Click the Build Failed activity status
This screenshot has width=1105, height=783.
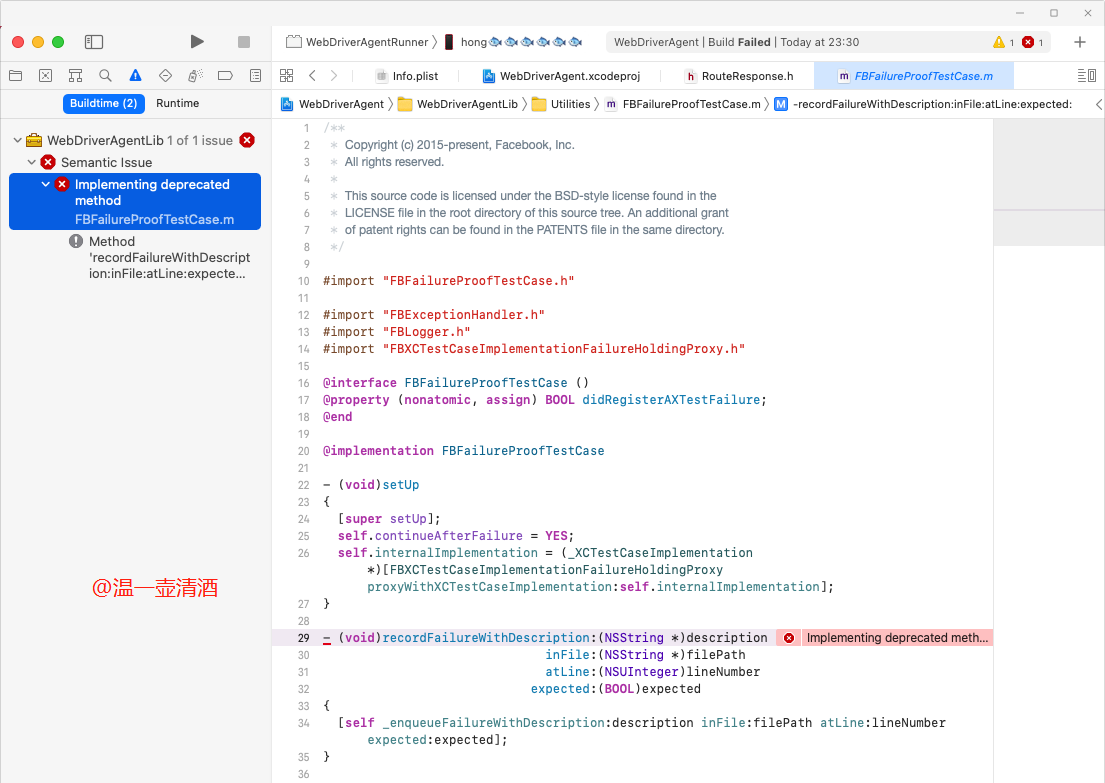[736, 42]
